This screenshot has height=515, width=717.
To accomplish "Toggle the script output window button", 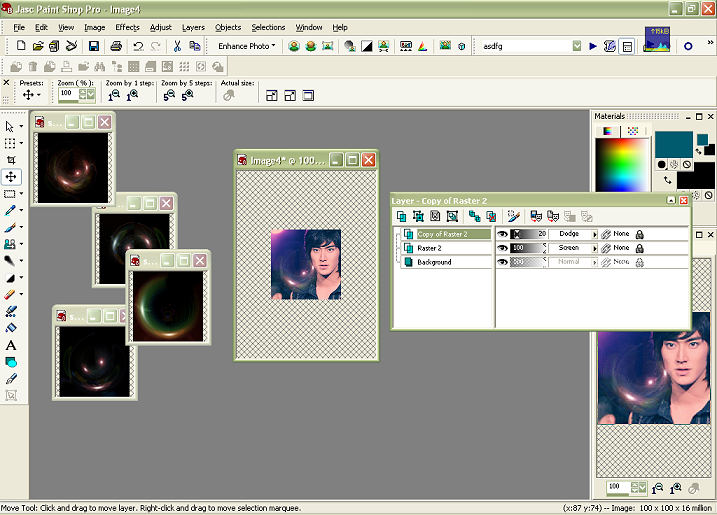I will 627,46.
